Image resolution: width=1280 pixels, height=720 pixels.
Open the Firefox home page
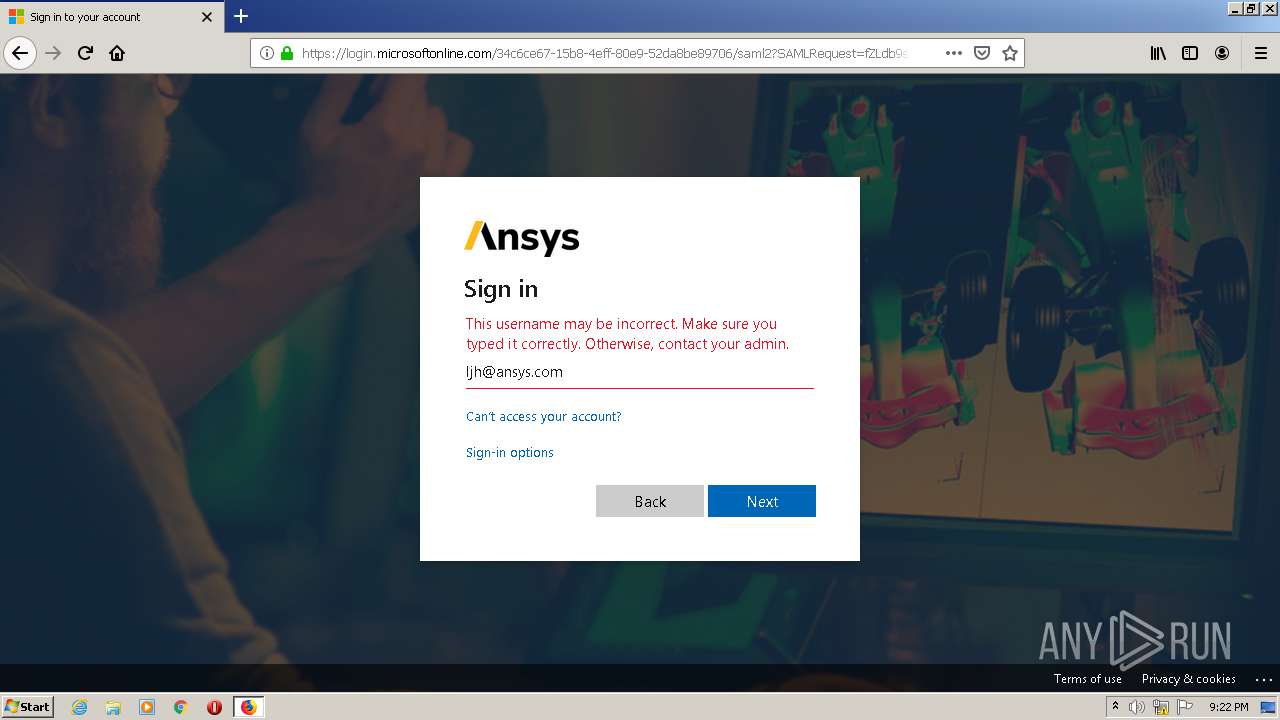117,53
